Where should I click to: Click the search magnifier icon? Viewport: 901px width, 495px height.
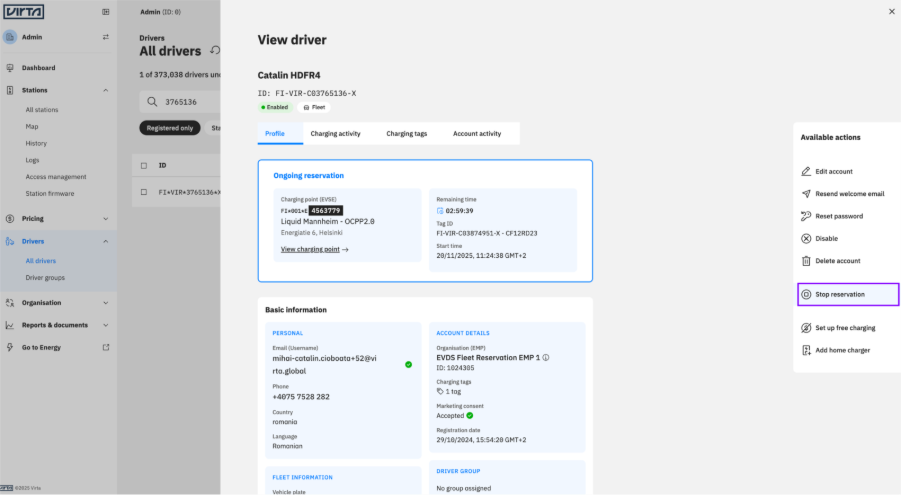click(x=152, y=102)
